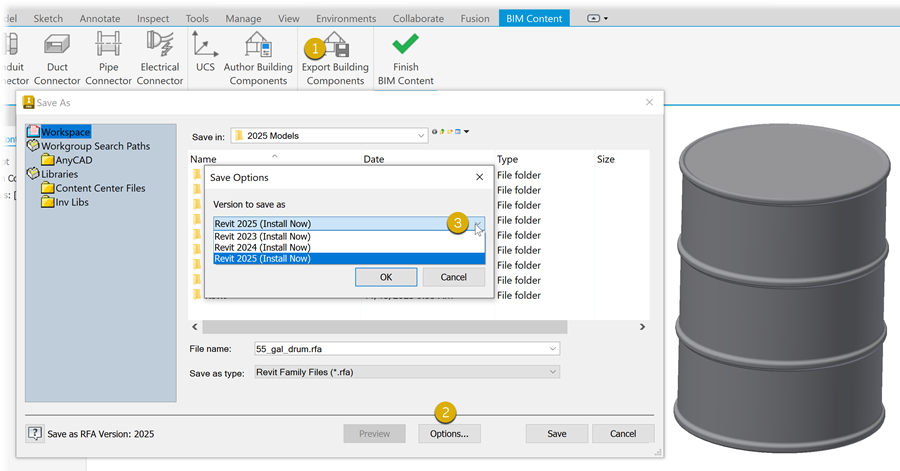900x471 pixels.
Task: Click the Duct Connector tool icon
Action: point(57,45)
